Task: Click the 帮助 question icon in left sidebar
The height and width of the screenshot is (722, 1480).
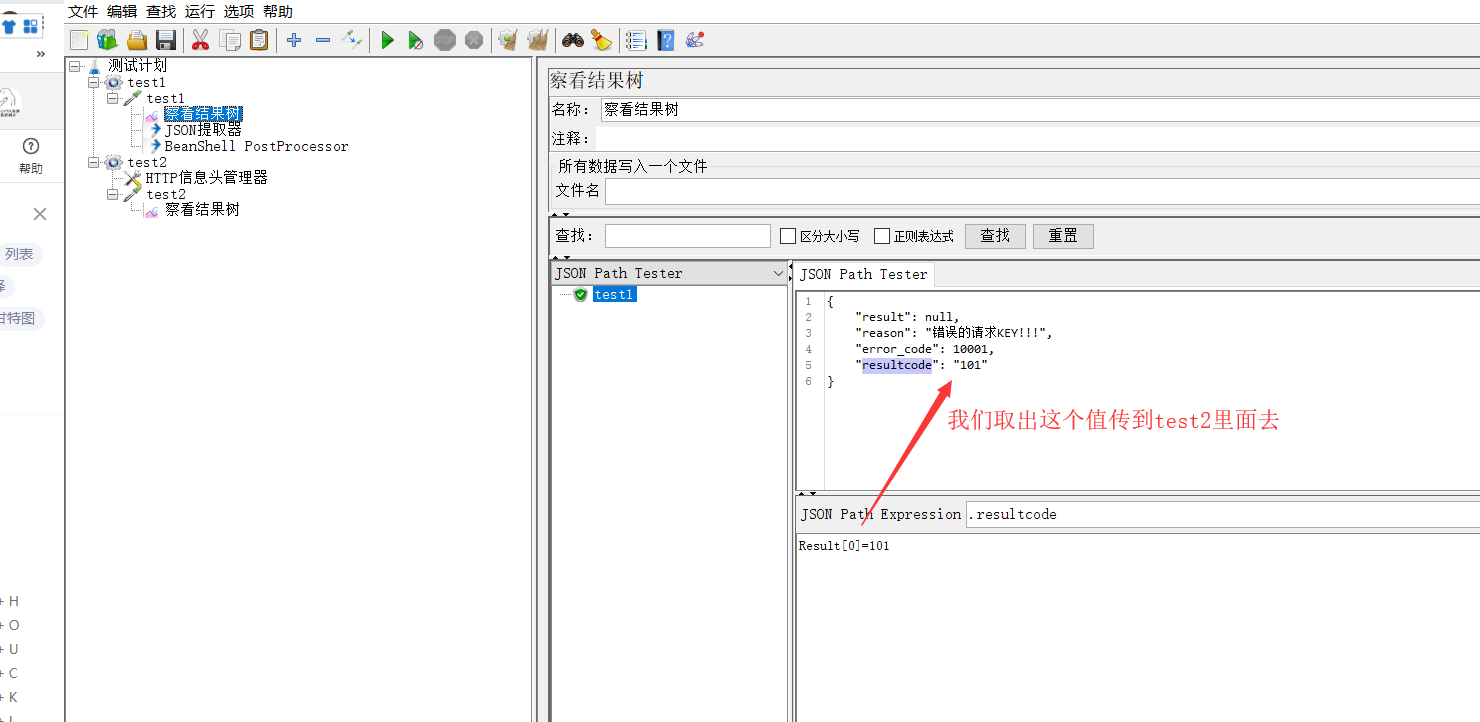Action: (x=30, y=146)
